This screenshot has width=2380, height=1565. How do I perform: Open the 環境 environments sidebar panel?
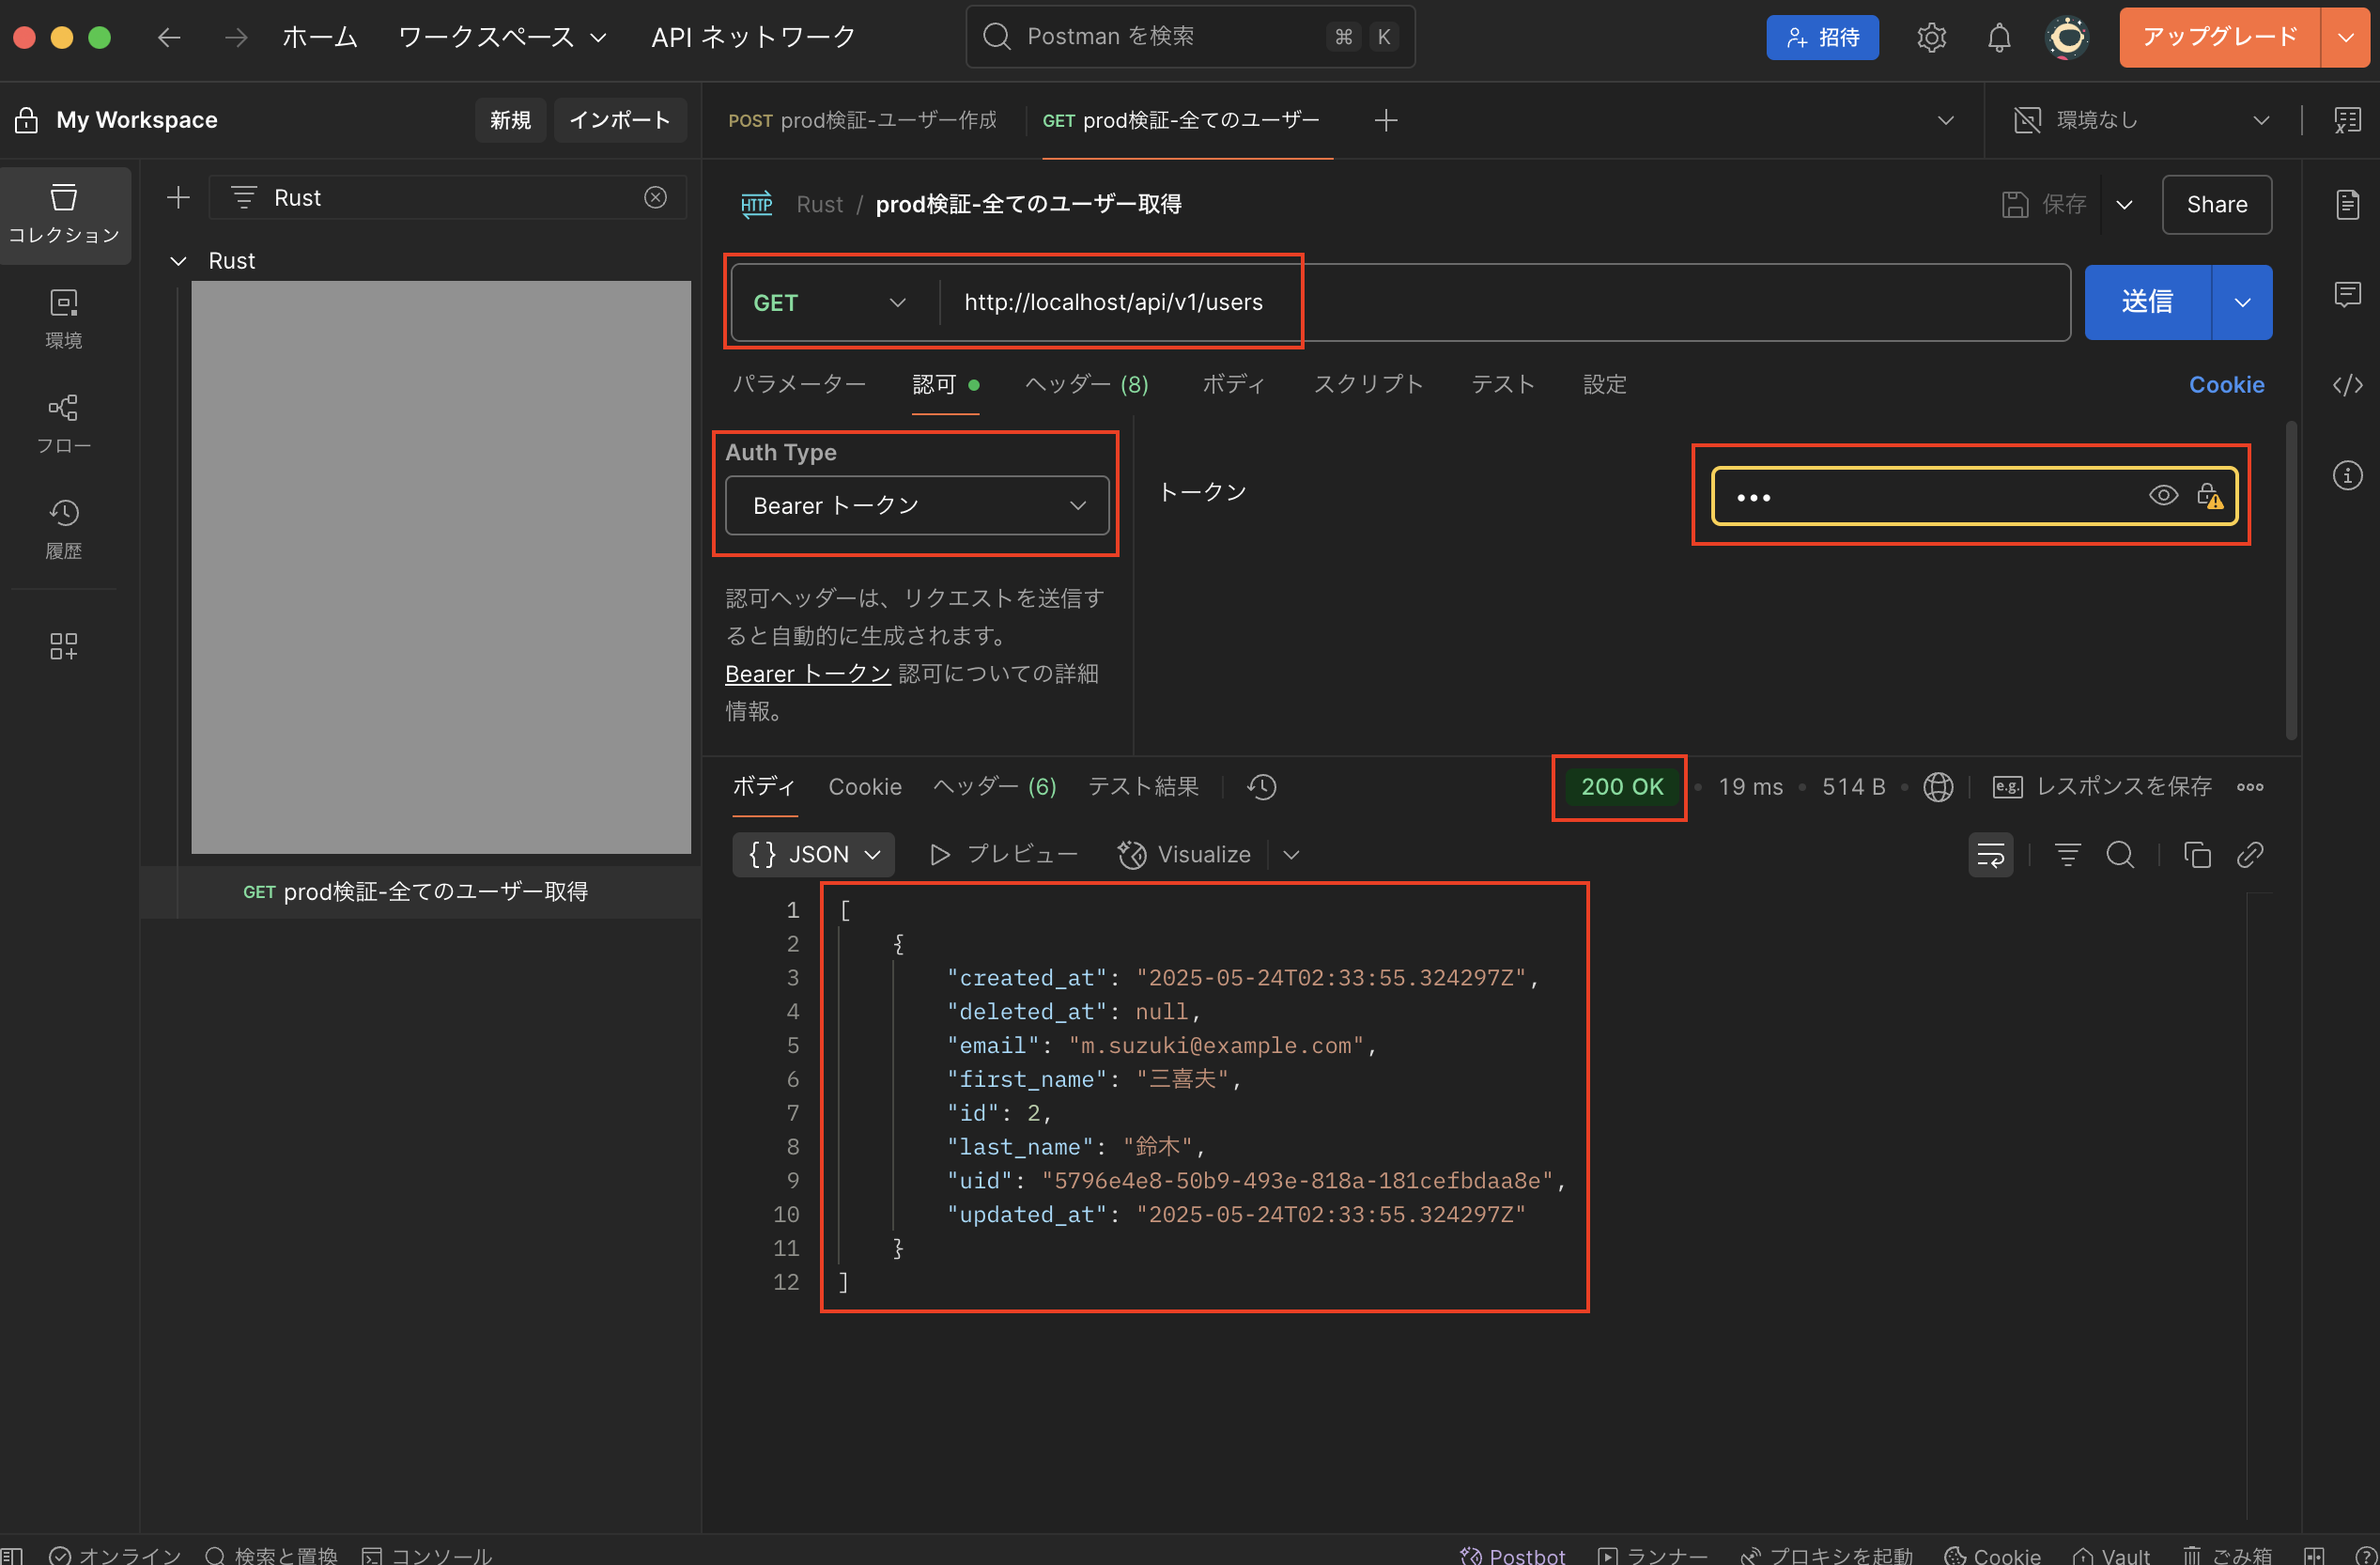point(64,319)
